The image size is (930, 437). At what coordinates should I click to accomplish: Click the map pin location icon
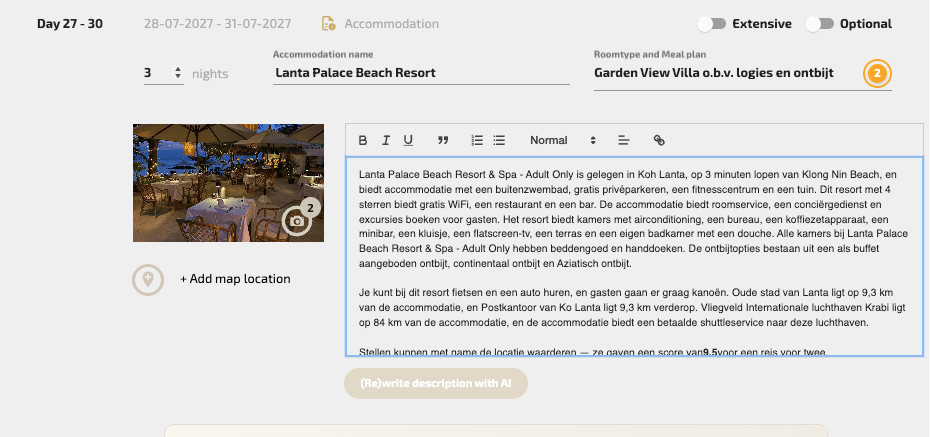[148, 279]
